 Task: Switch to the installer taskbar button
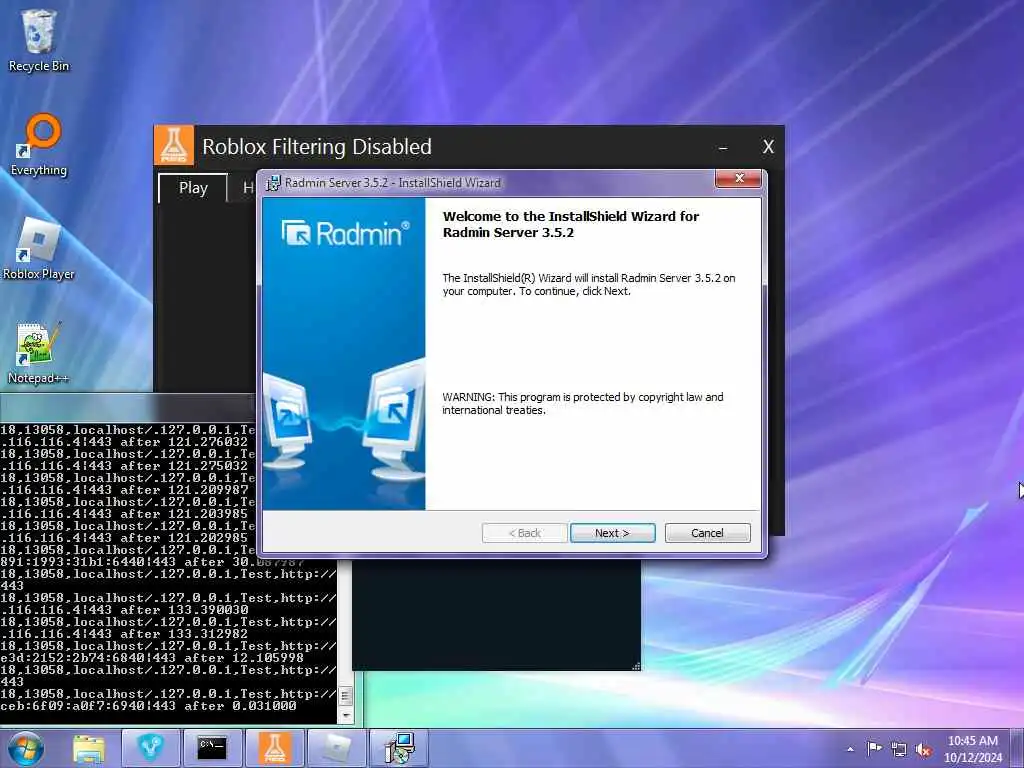click(x=399, y=748)
